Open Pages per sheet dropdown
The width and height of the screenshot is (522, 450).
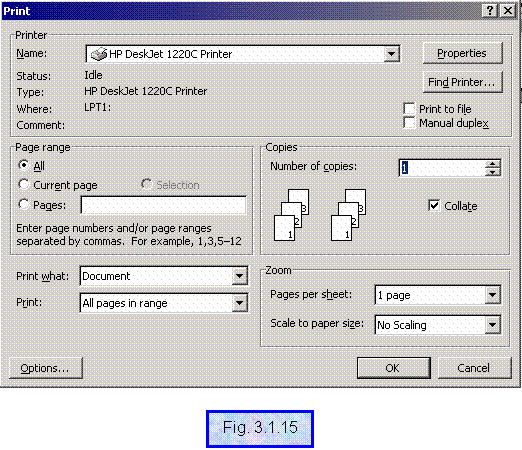coord(493,295)
